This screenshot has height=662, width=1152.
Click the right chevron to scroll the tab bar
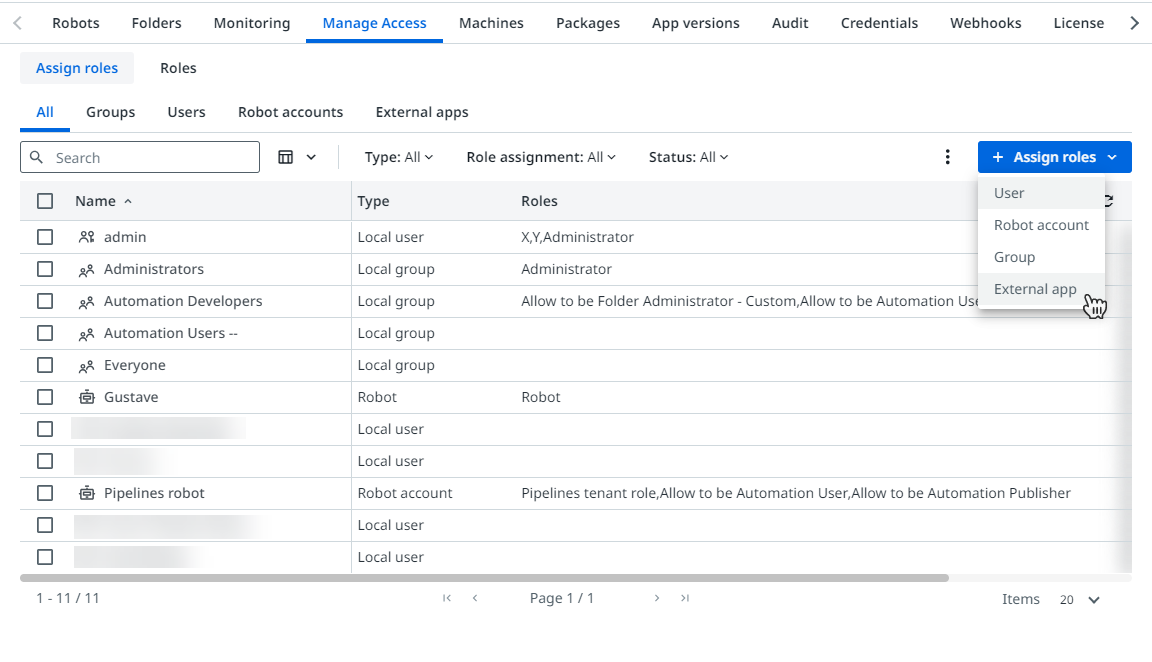coord(1135,22)
